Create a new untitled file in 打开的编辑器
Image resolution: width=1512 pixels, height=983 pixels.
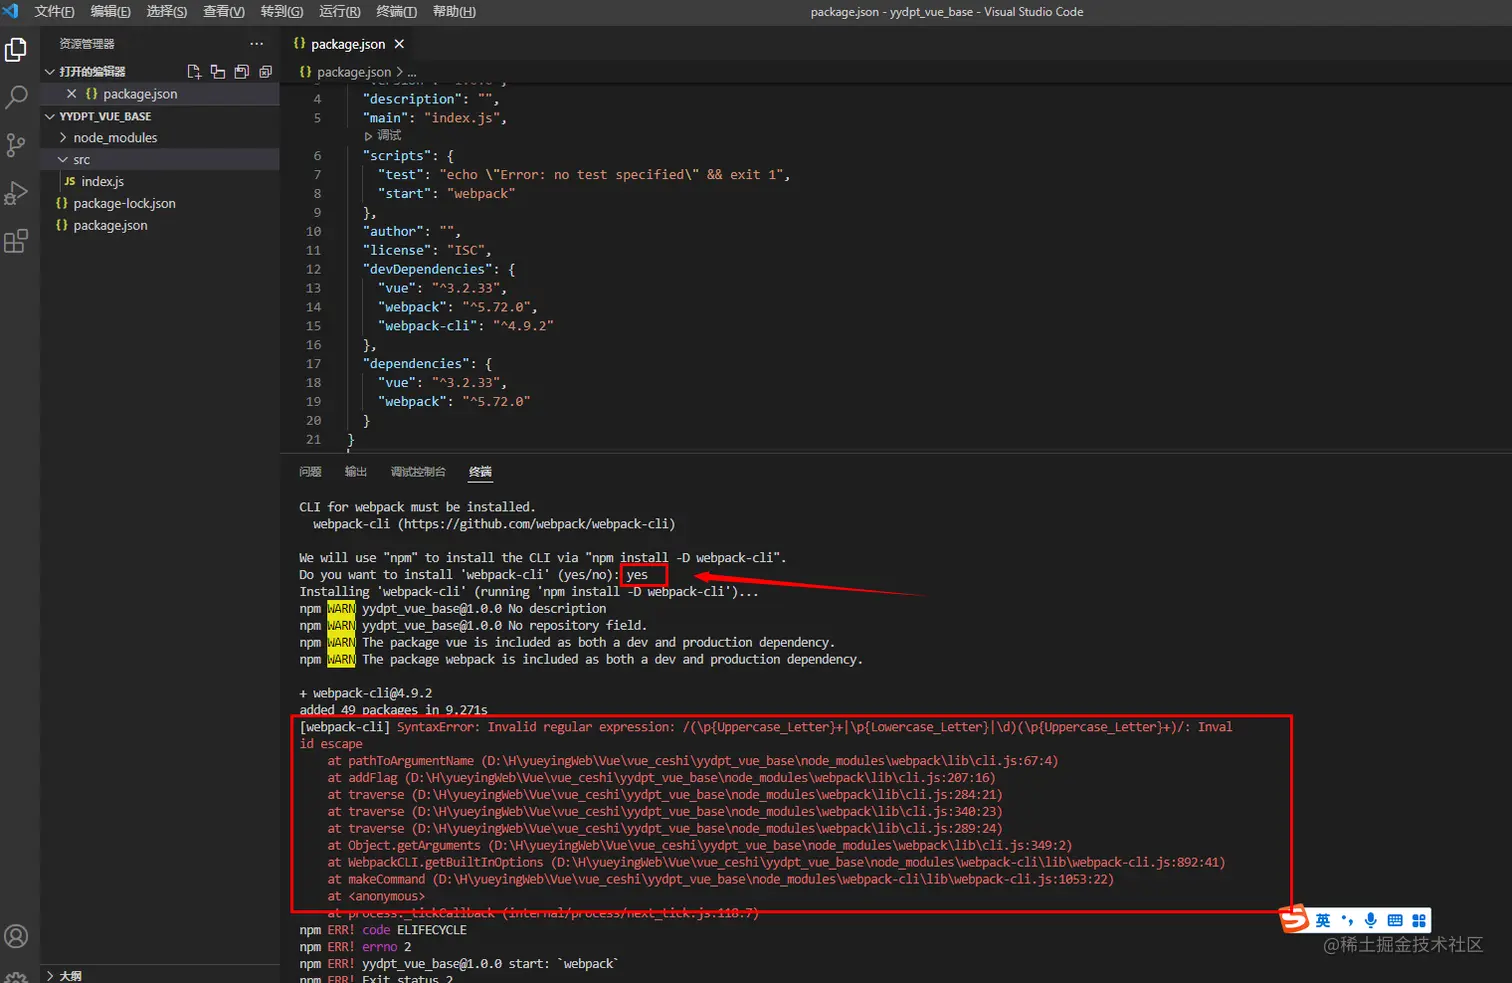(194, 72)
